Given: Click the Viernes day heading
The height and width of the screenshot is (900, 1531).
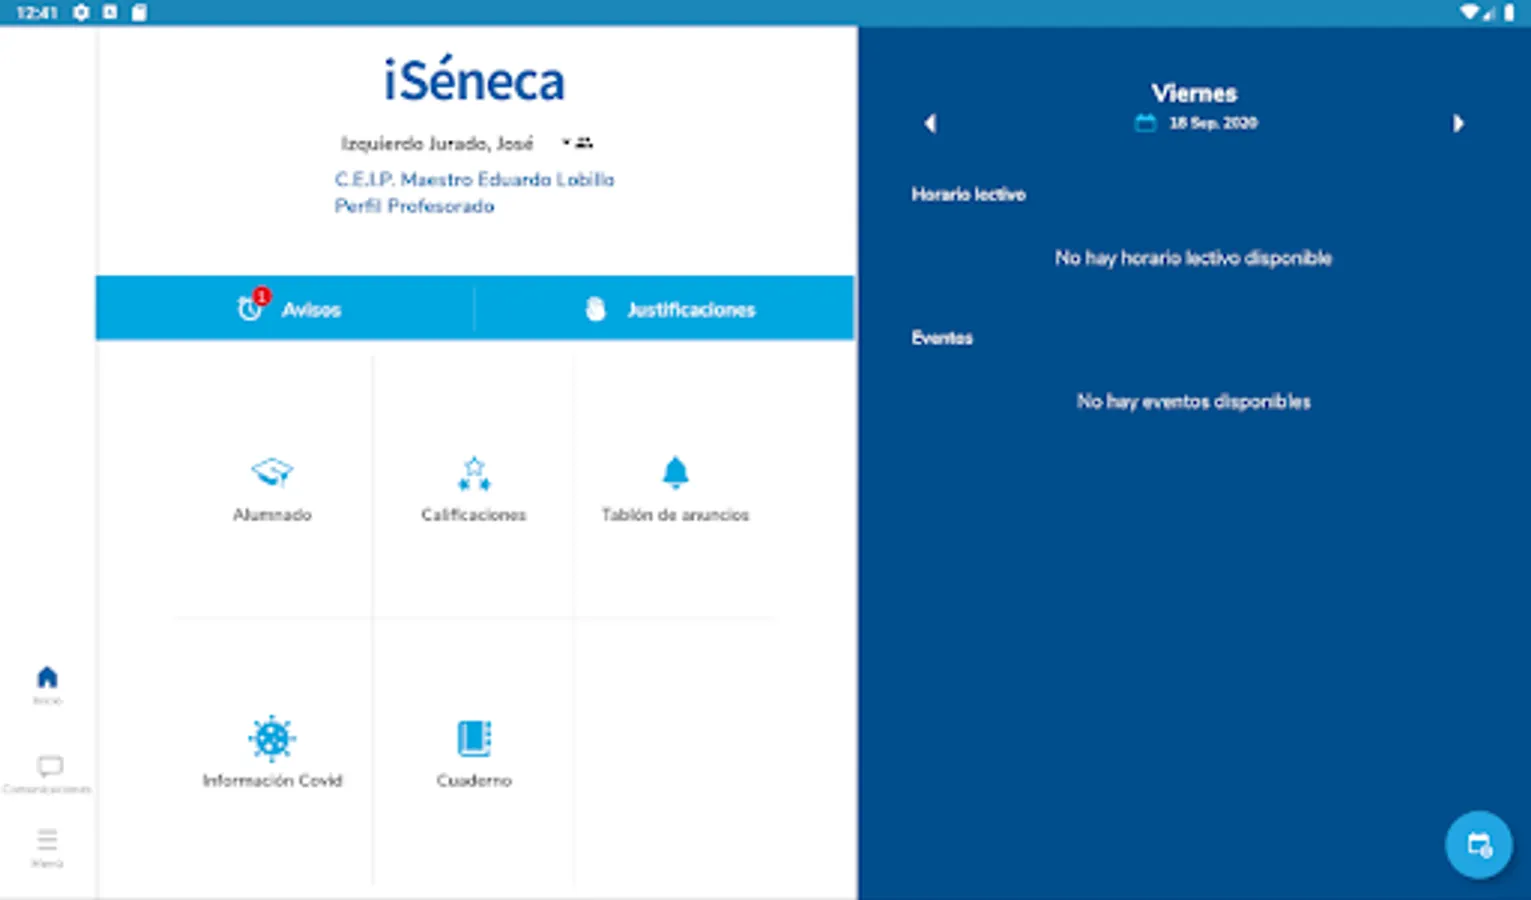Looking at the screenshot, I should (1194, 93).
